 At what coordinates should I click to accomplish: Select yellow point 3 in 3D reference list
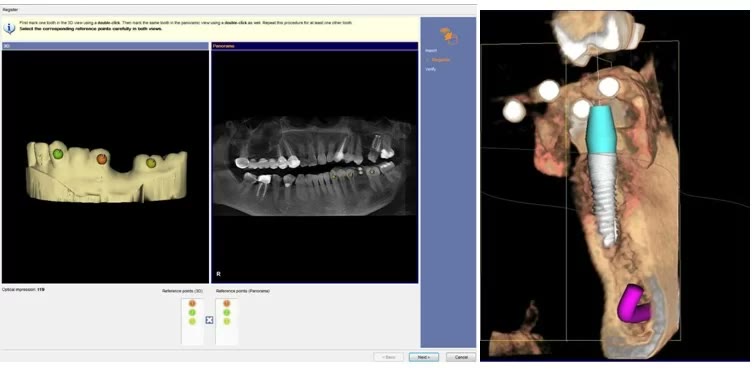click(x=192, y=321)
